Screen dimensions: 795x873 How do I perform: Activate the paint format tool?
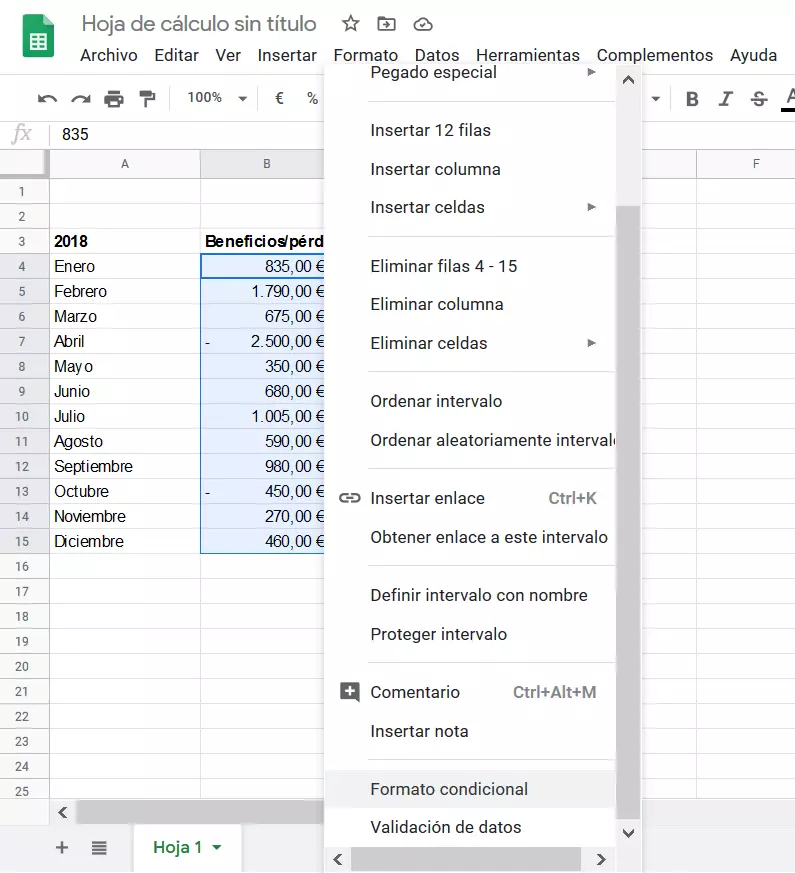(148, 99)
